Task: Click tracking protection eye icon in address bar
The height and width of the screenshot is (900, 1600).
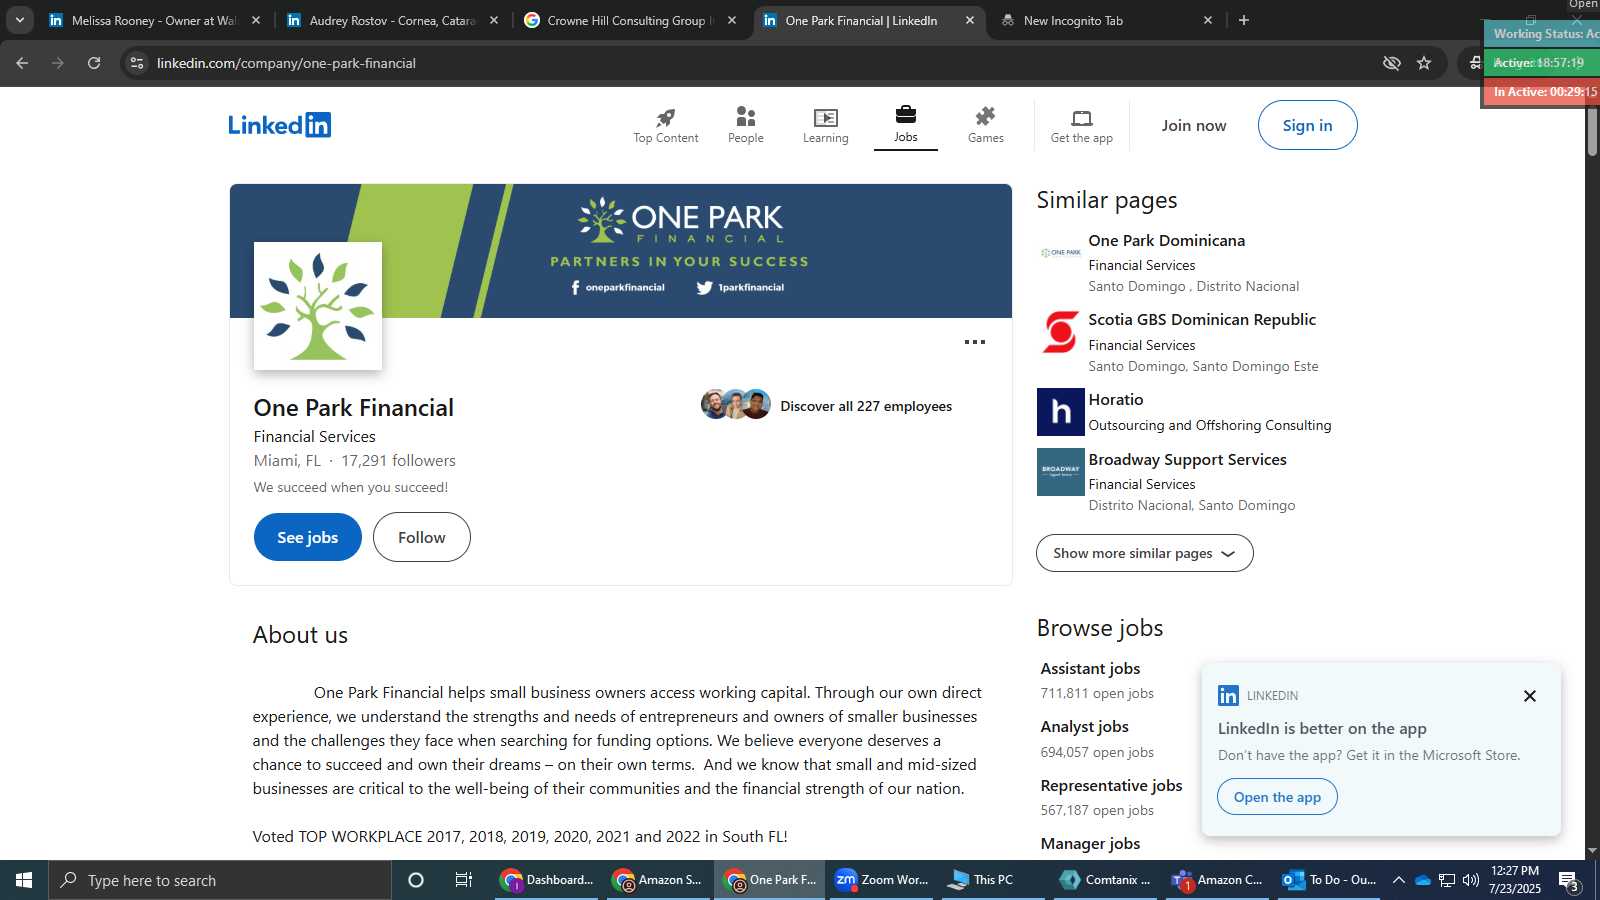Action: pyautogui.click(x=1391, y=63)
